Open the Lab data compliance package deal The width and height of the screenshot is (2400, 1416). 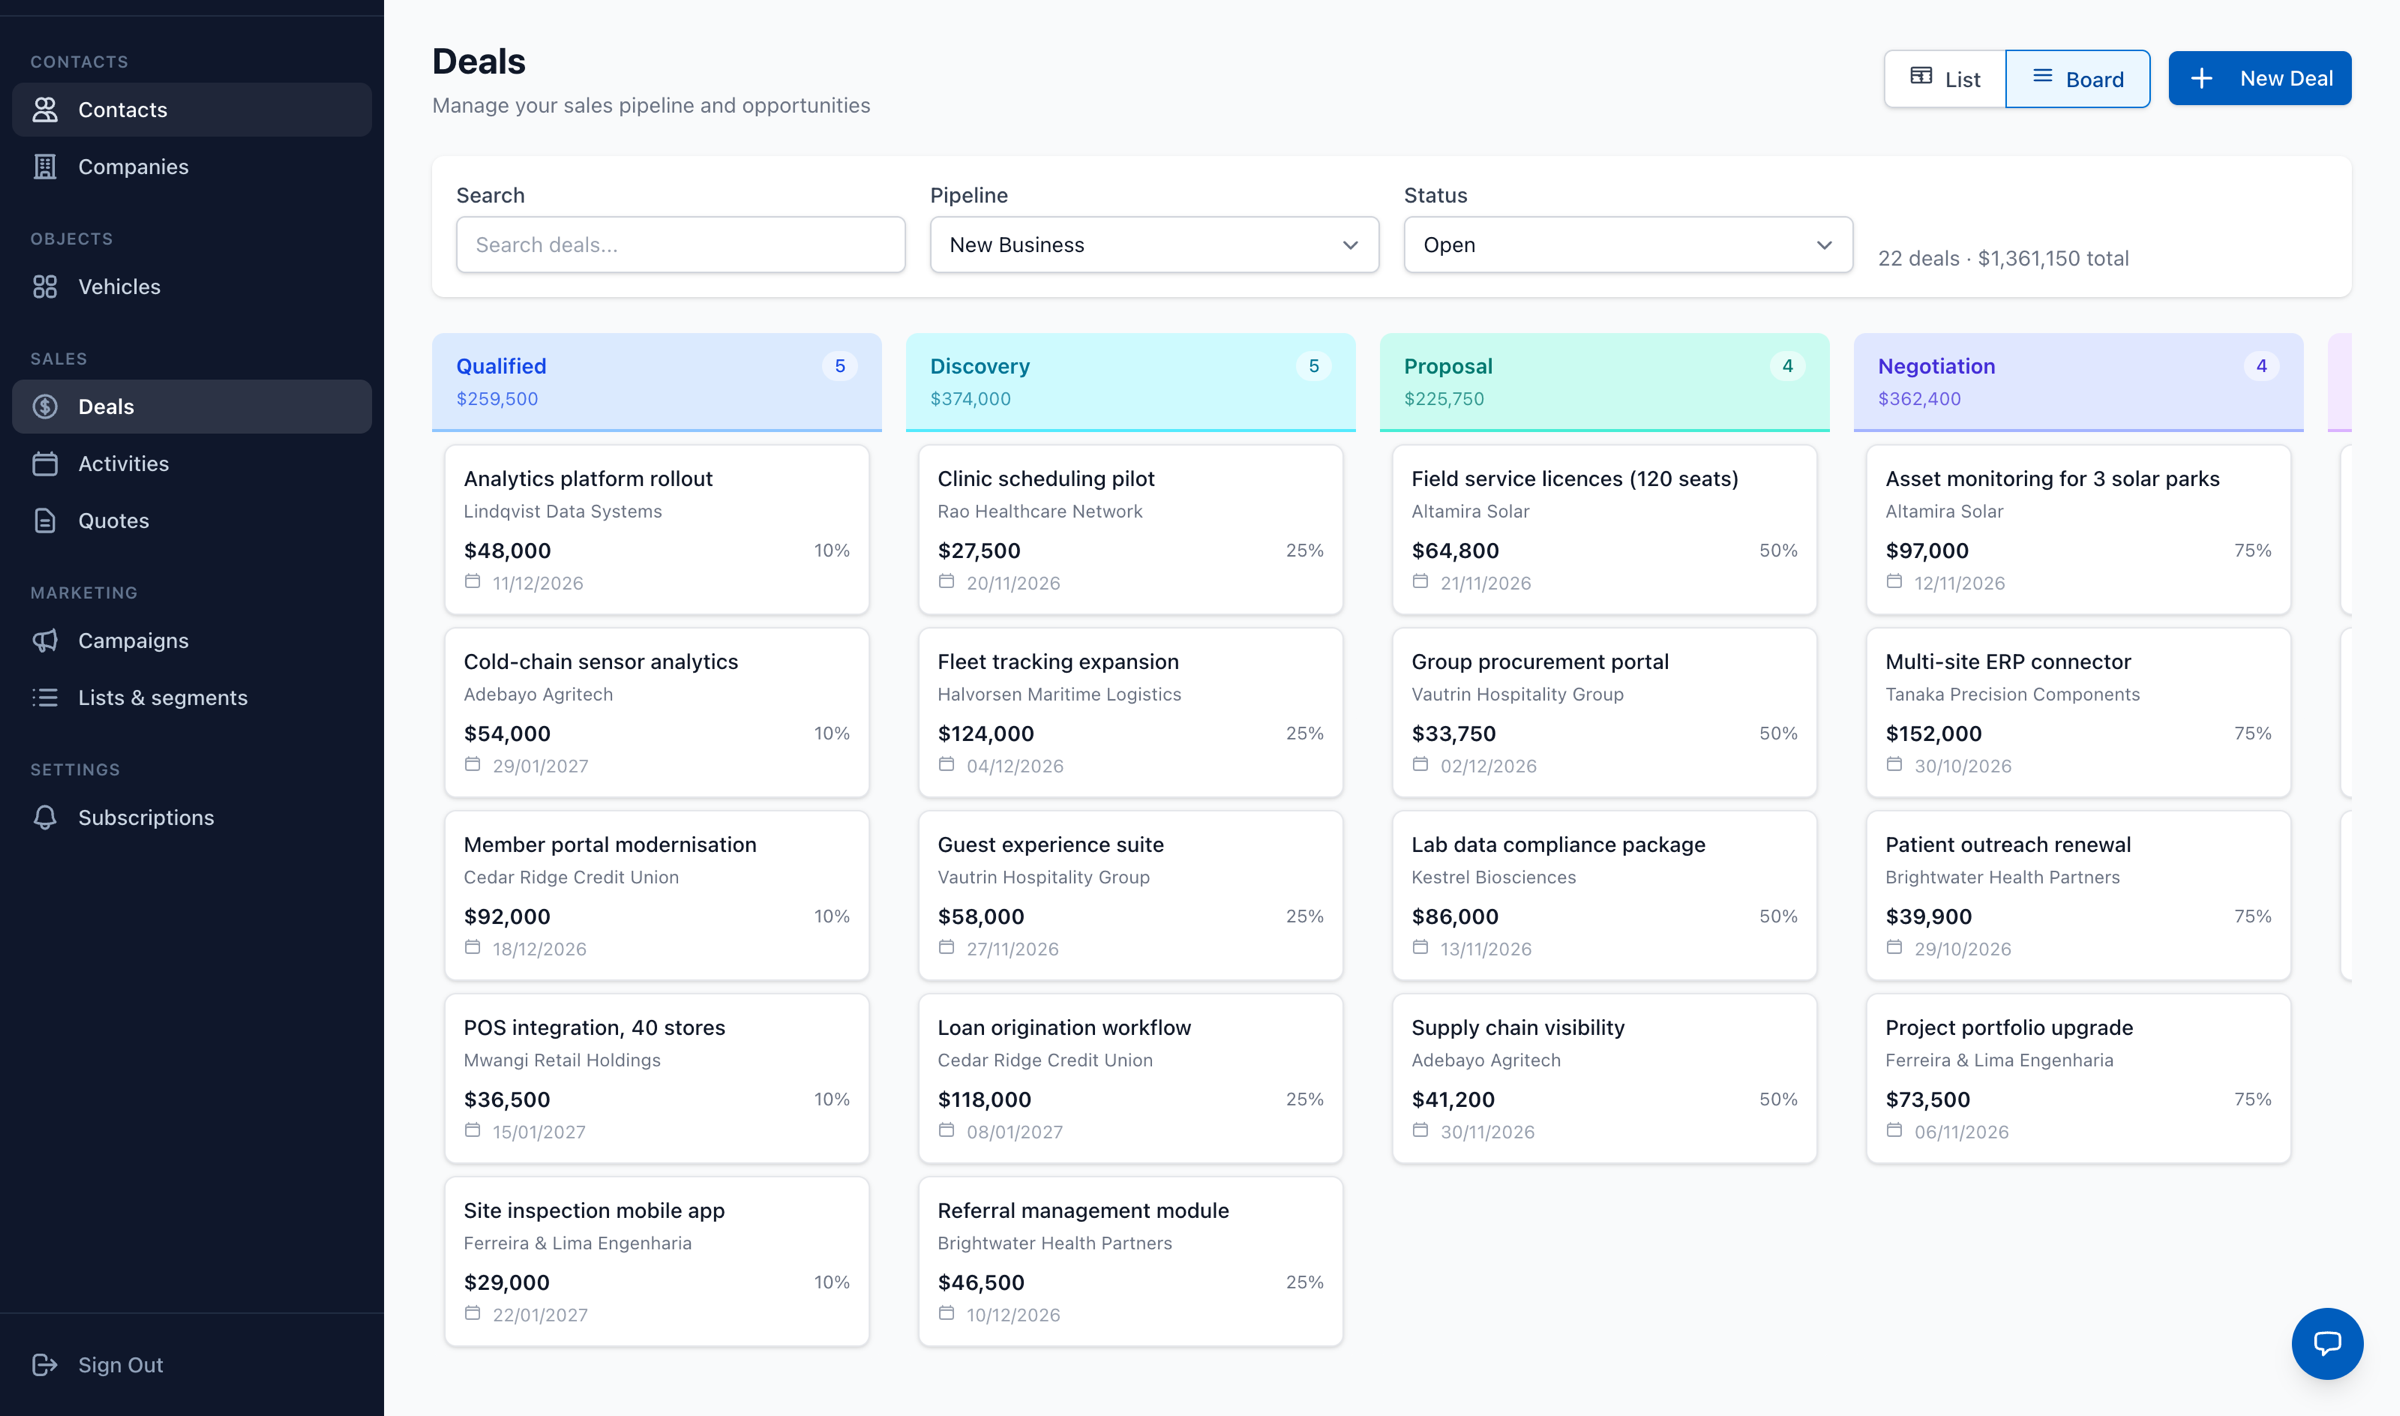[1605, 896]
